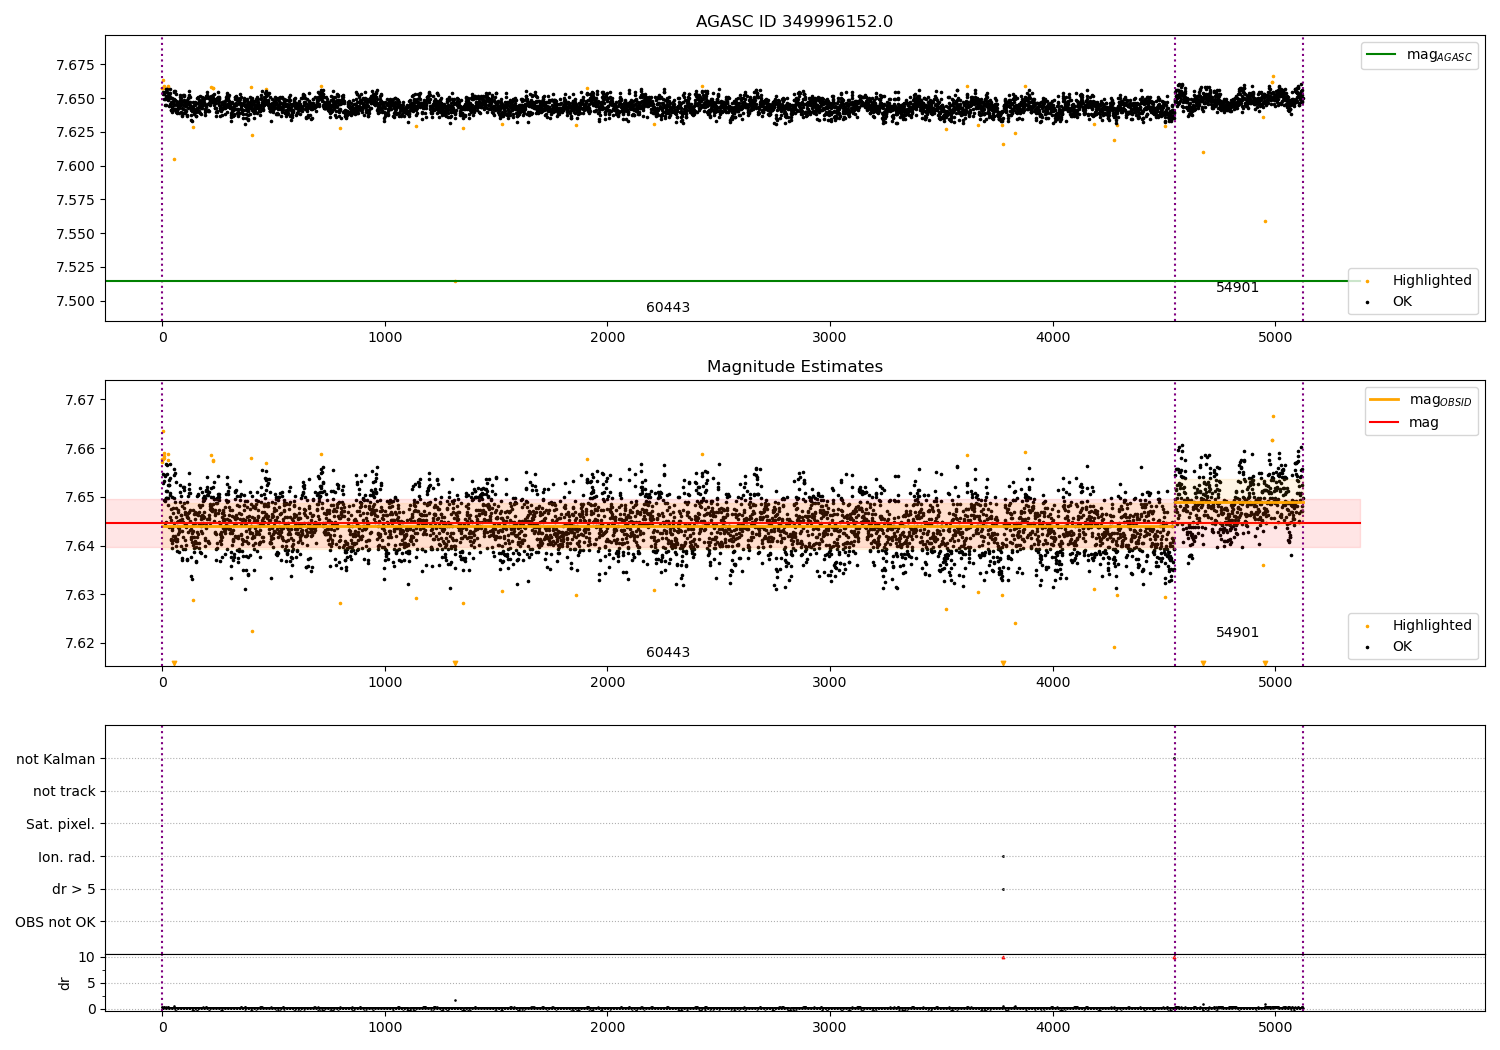Click red 'mag' legend entry in middle plot
This screenshot has width=1500, height=1050.
tap(1405, 423)
